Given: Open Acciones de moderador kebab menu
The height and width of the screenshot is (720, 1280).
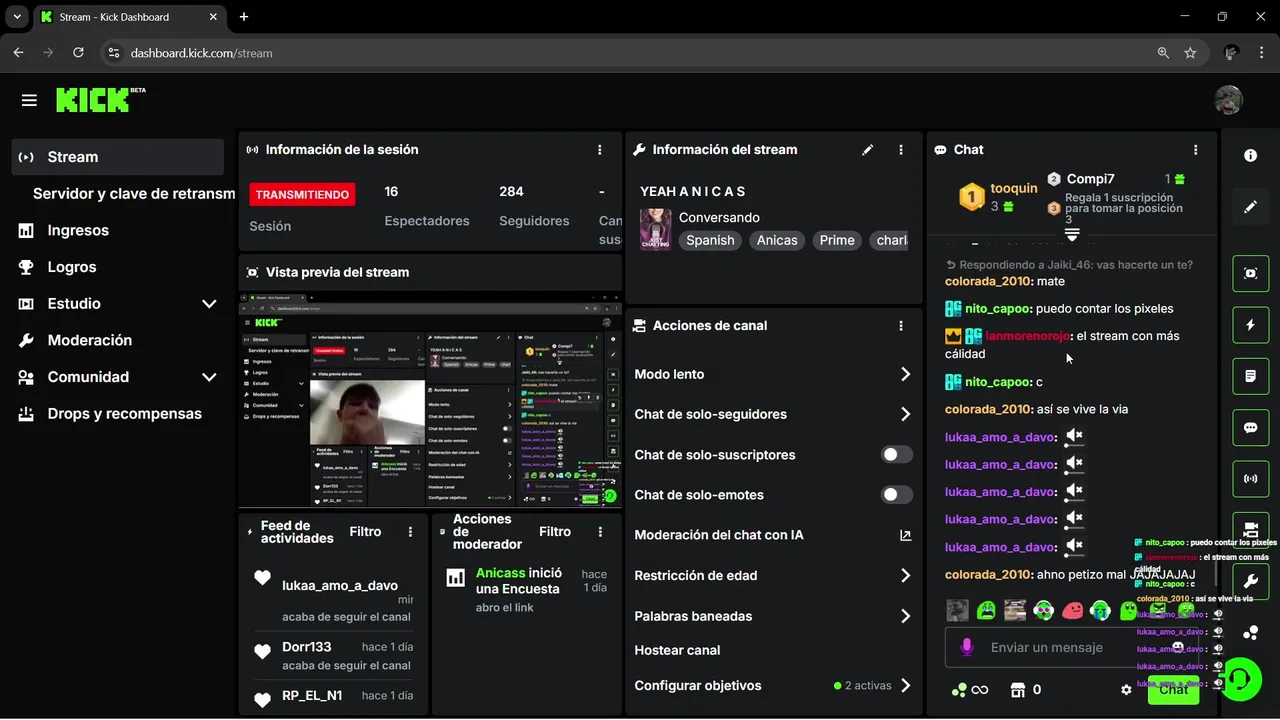Looking at the screenshot, I should 600,532.
